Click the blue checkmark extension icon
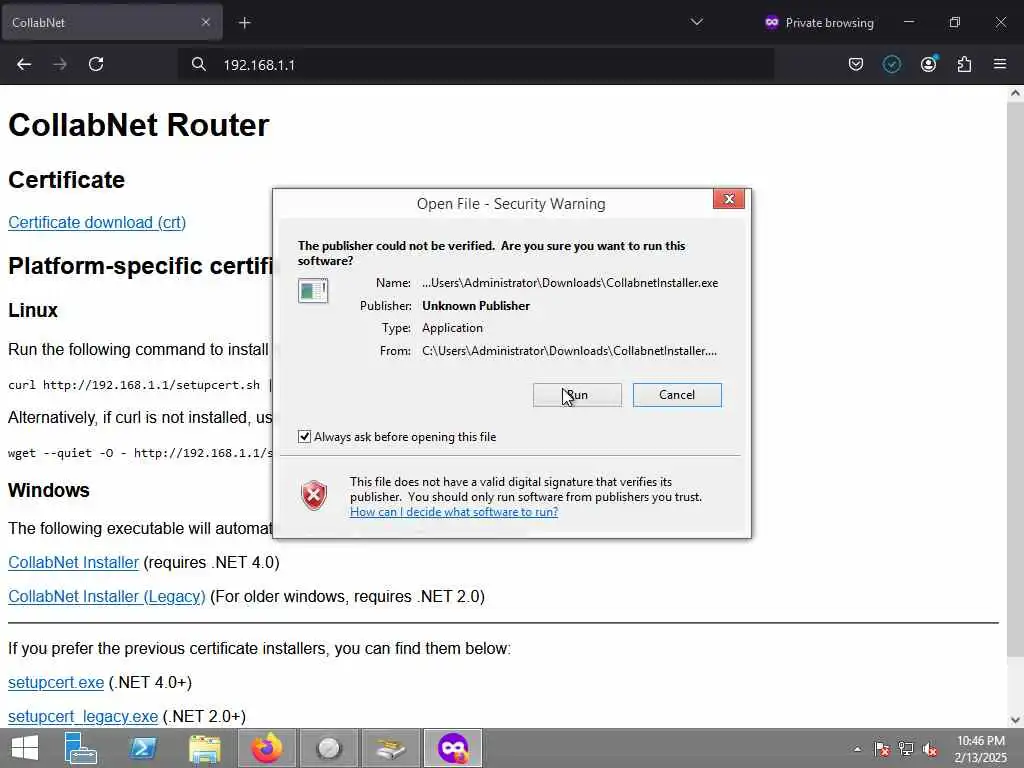1024x768 pixels. [891, 64]
